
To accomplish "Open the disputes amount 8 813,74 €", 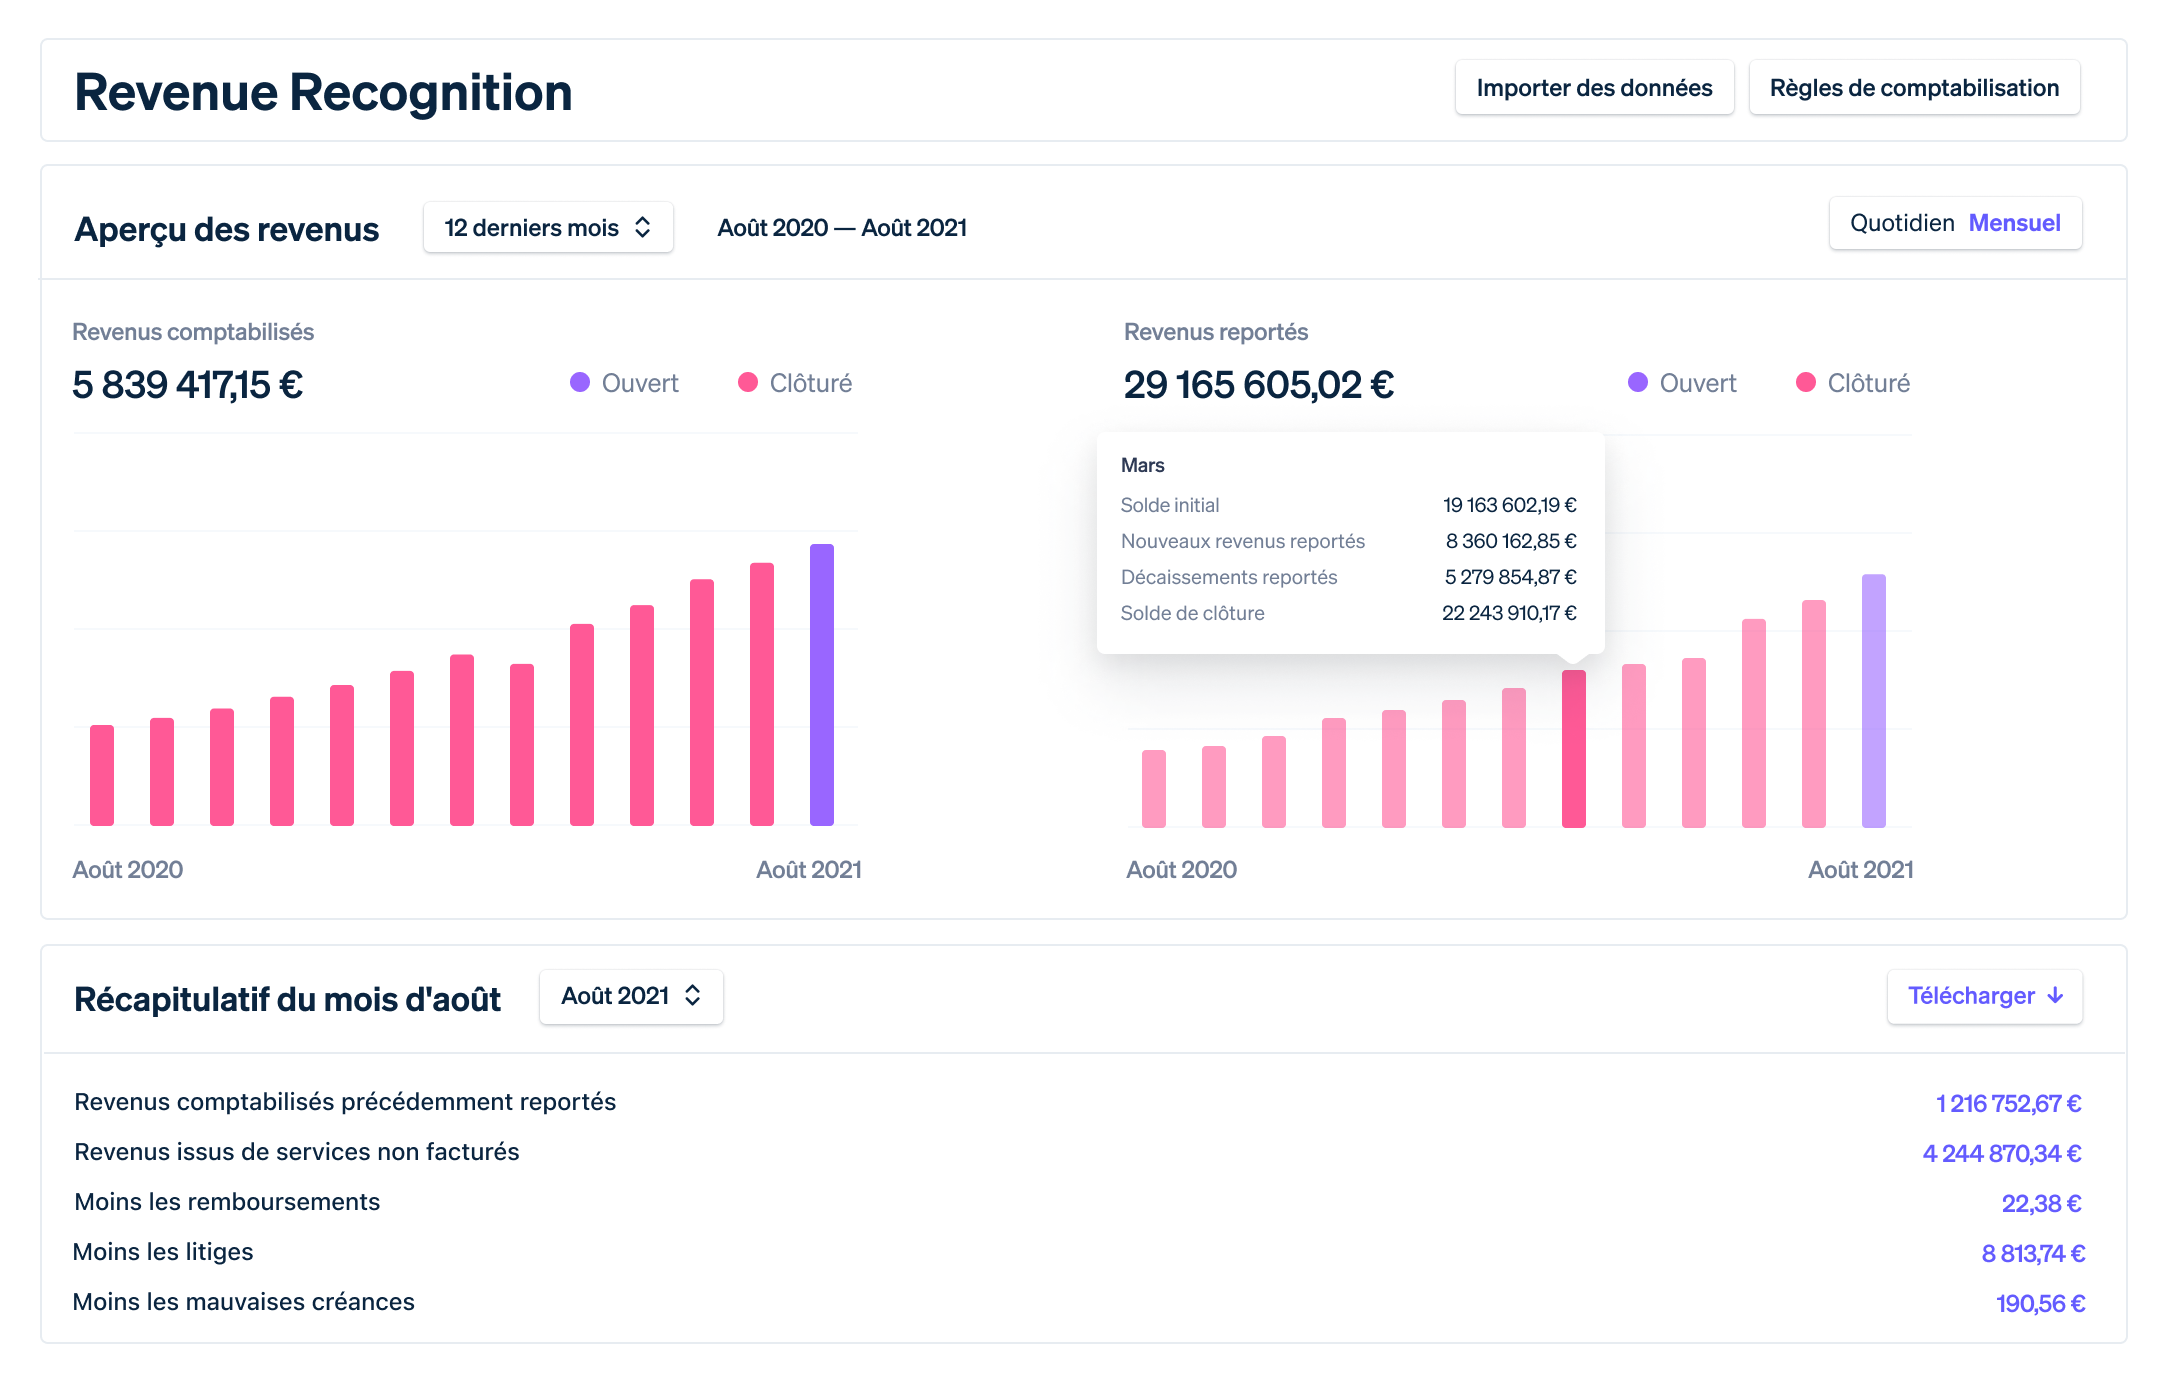I will pyautogui.click(x=2033, y=1254).
